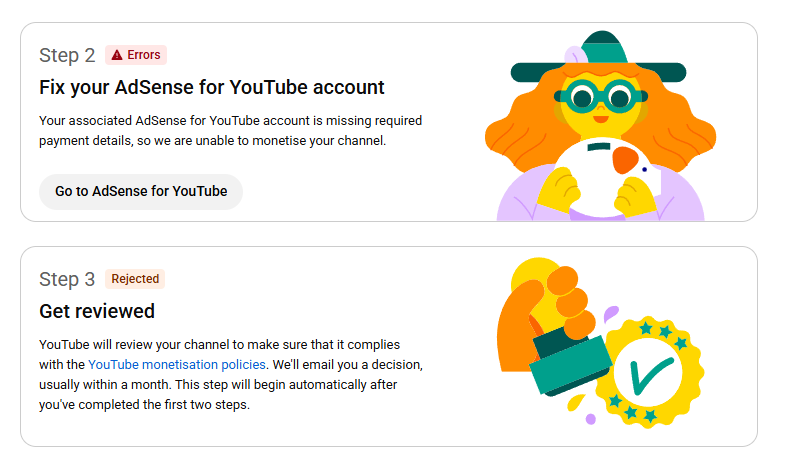
Task: Click the Rejected status badge
Action: [x=135, y=279]
